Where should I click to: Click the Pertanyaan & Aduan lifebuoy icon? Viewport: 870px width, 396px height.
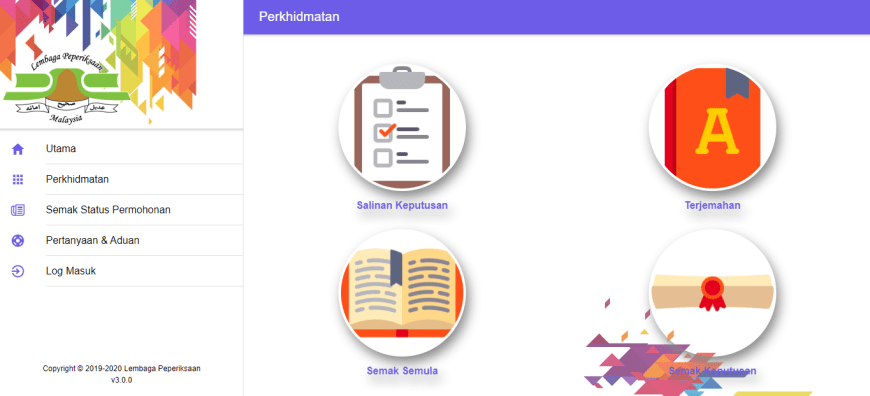18,241
